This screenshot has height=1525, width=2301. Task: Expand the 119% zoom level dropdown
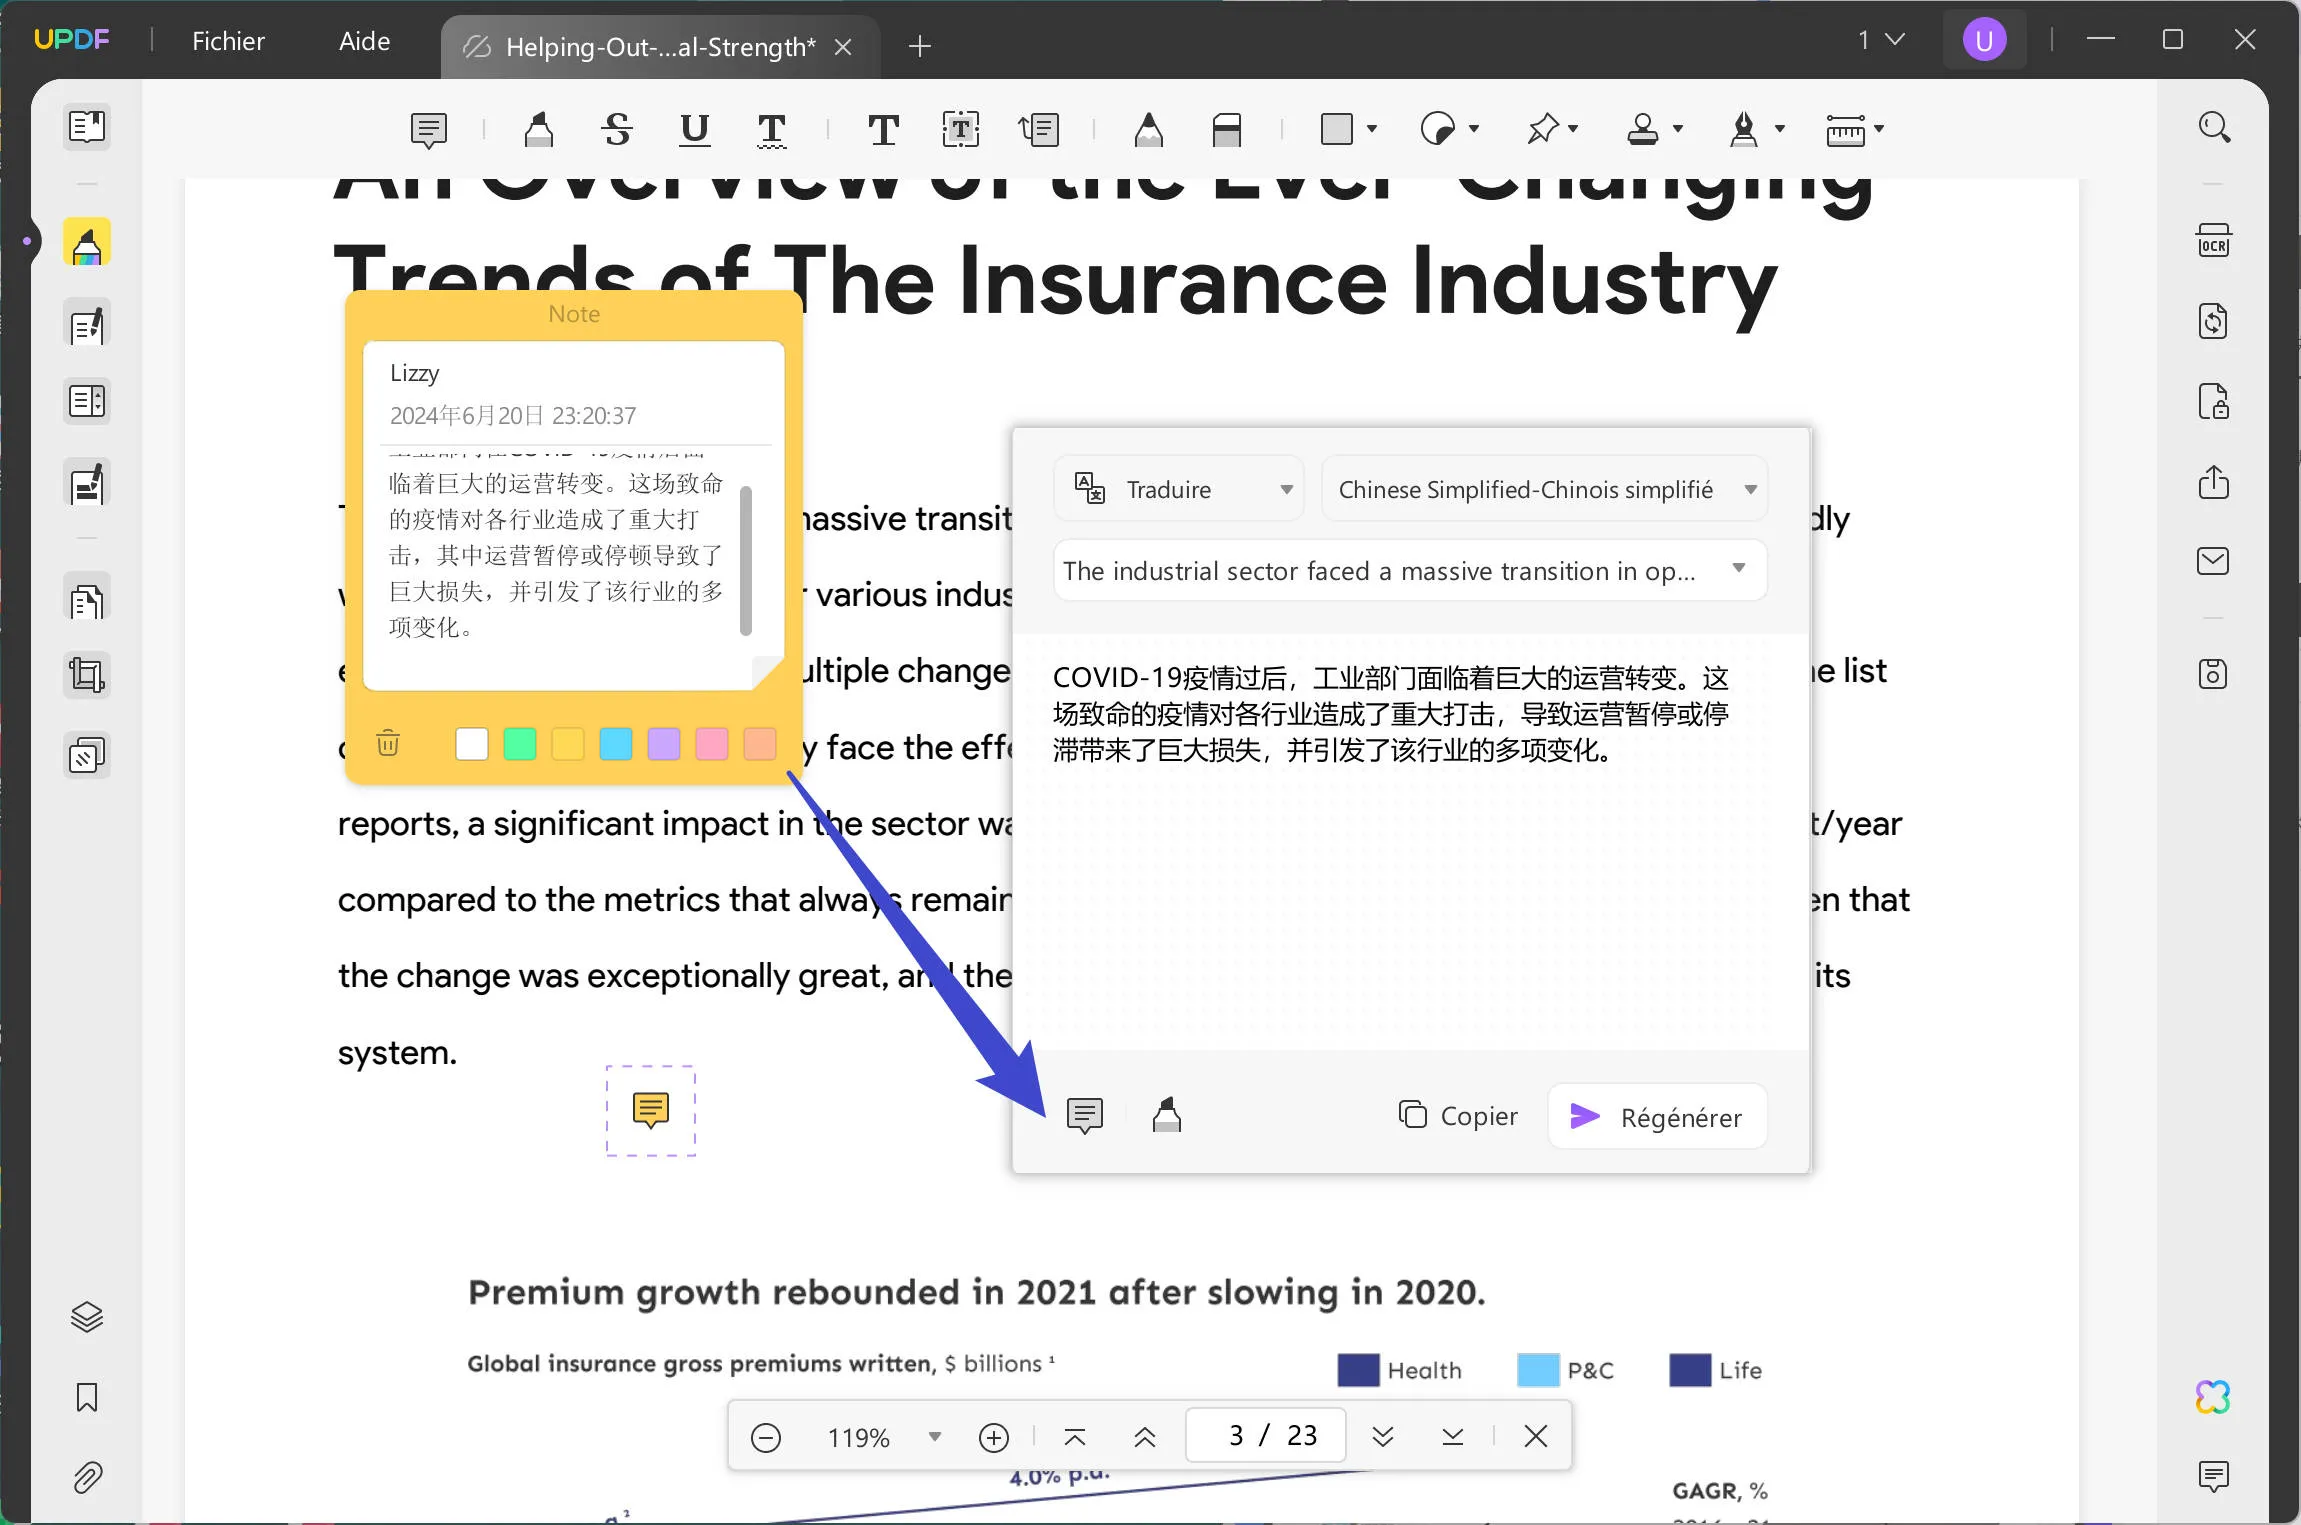[x=934, y=1437]
